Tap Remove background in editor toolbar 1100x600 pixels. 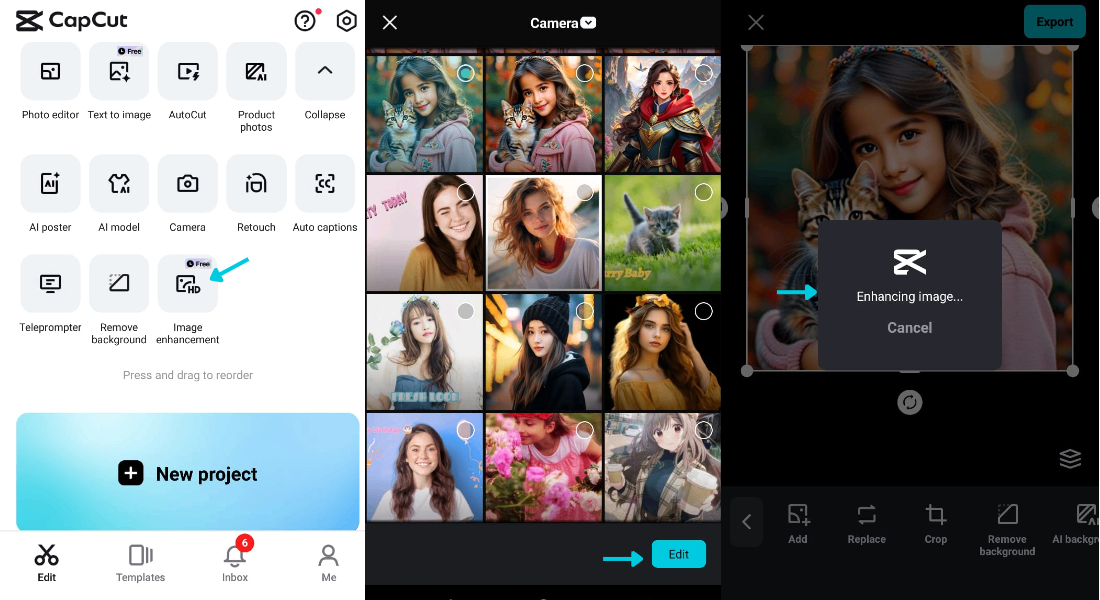point(1007,530)
